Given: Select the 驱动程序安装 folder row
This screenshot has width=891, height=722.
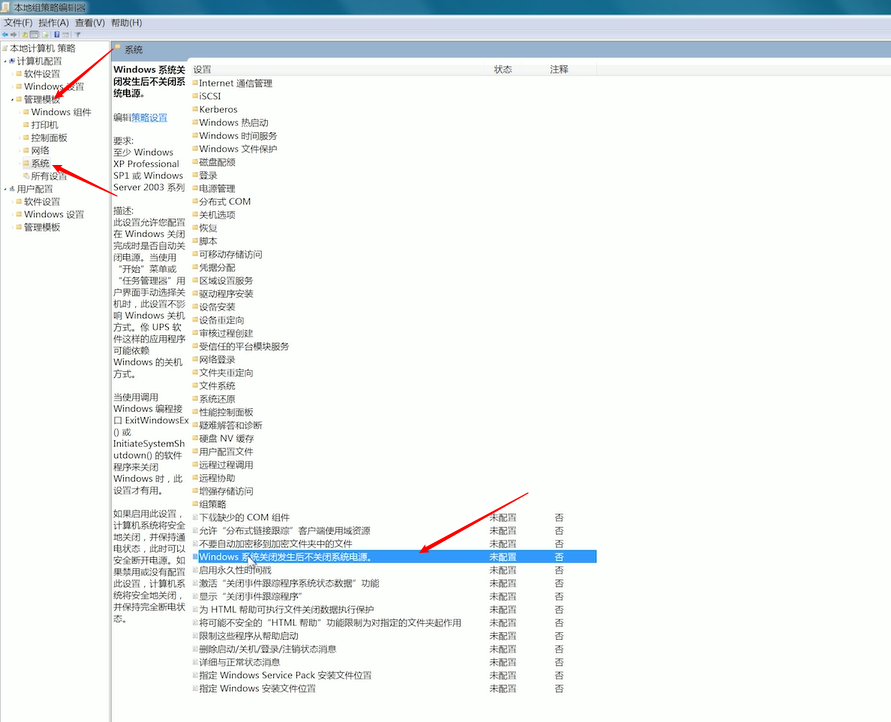Looking at the screenshot, I should (226, 294).
